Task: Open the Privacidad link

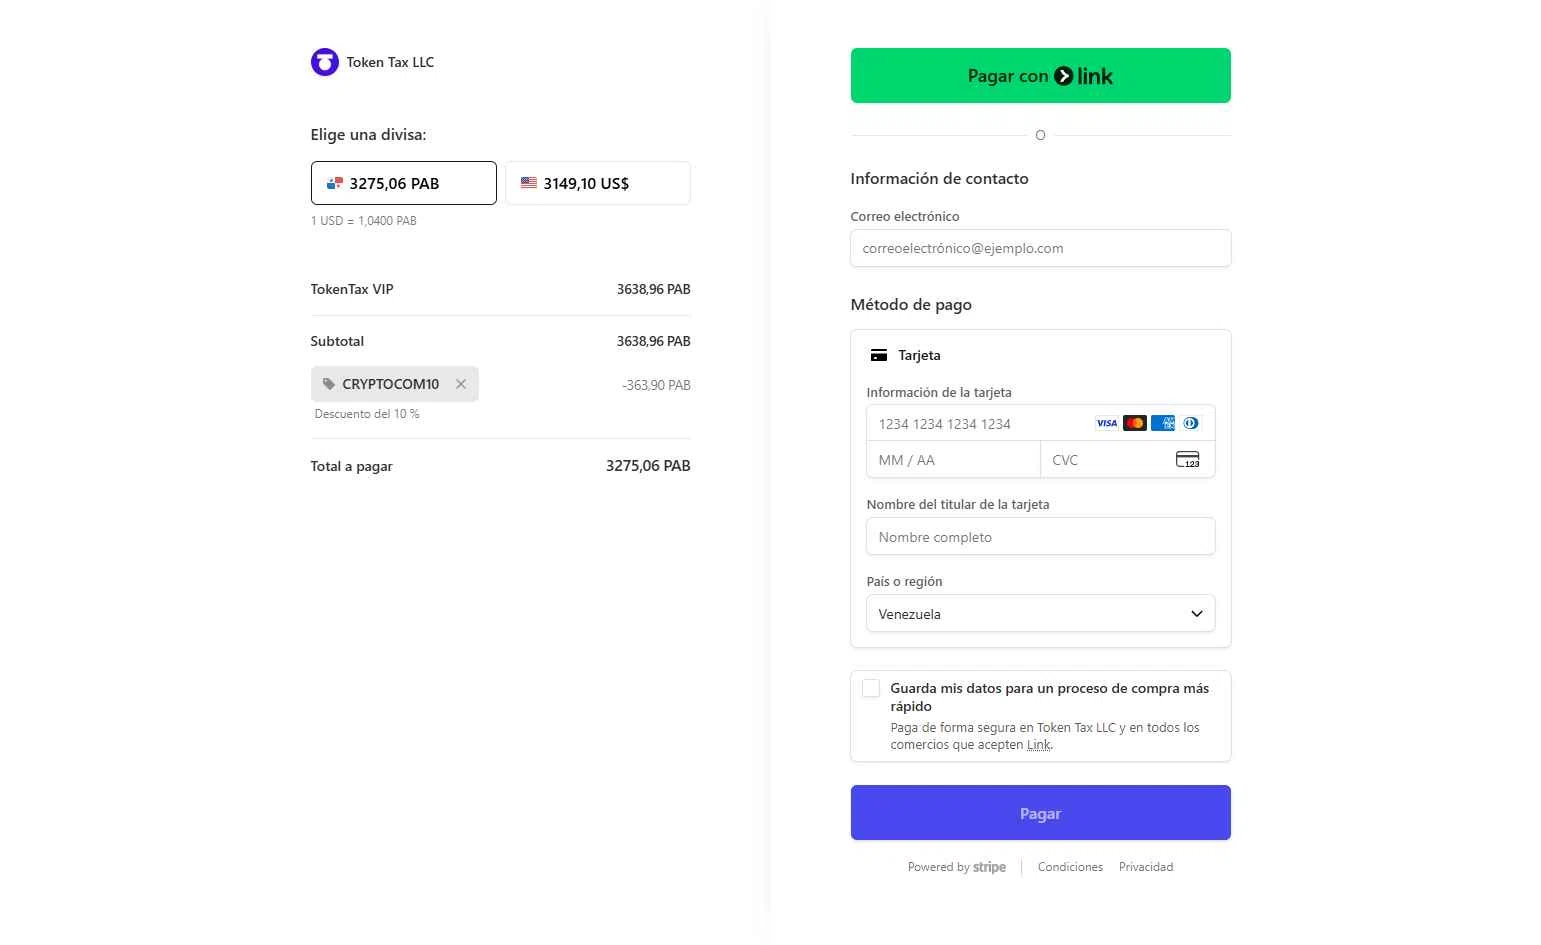Action: point(1146,867)
